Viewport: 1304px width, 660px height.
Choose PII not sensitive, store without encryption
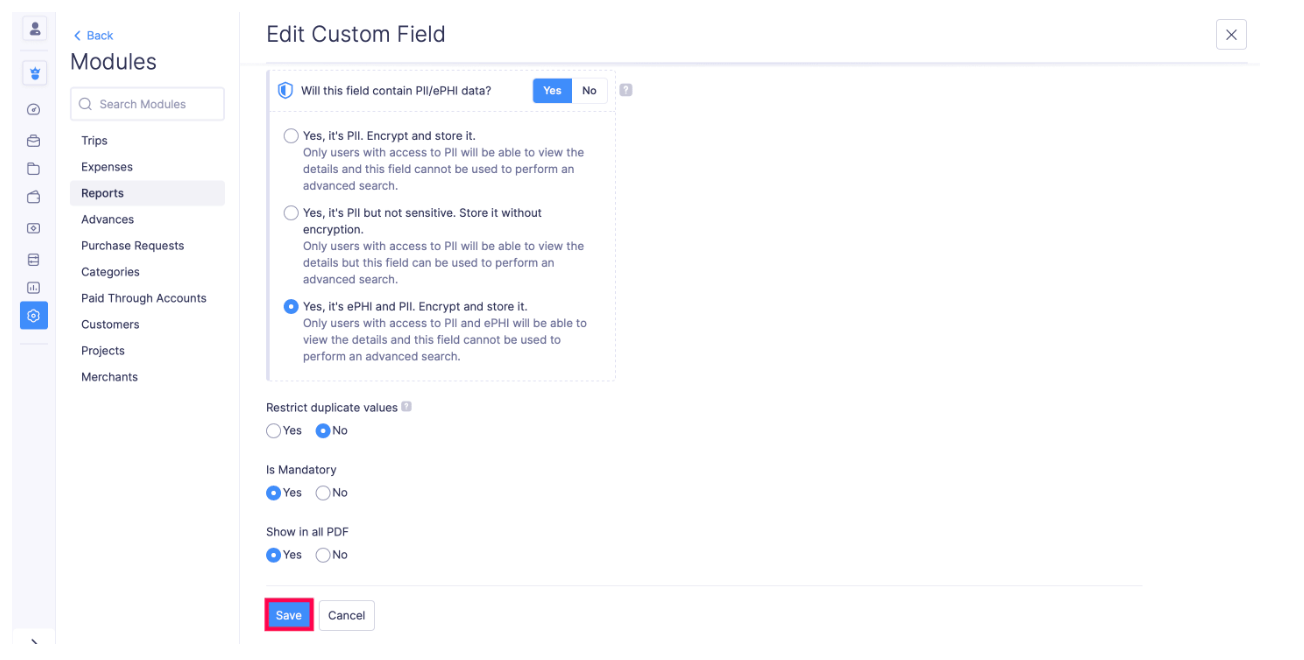(x=291, y=213)
